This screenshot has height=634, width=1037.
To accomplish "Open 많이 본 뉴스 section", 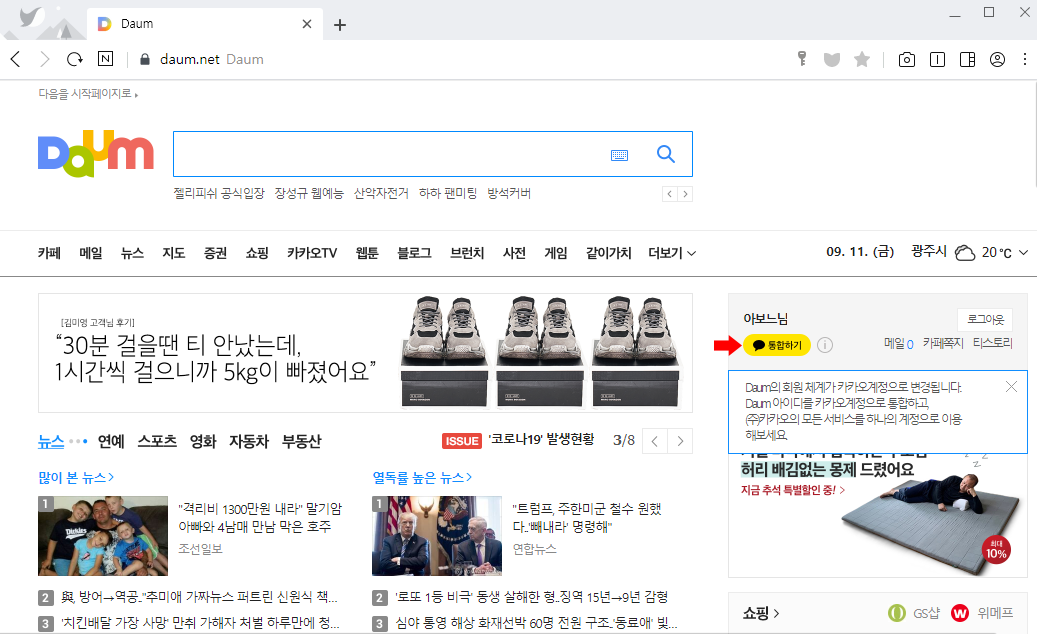I will click(x=76, y=477).
